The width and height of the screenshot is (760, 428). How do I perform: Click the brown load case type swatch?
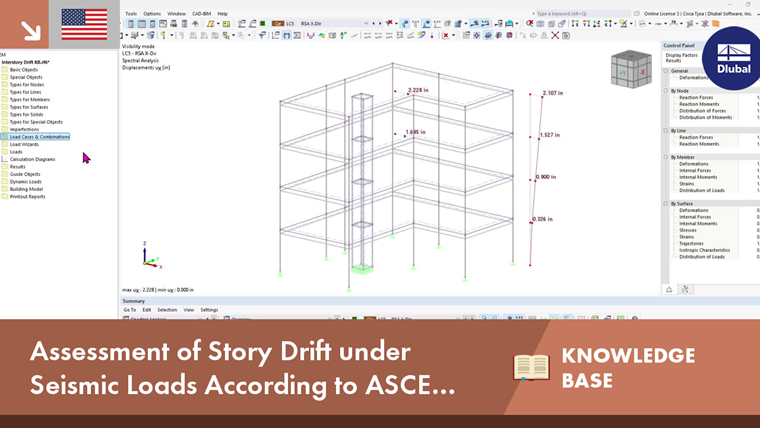278,23
